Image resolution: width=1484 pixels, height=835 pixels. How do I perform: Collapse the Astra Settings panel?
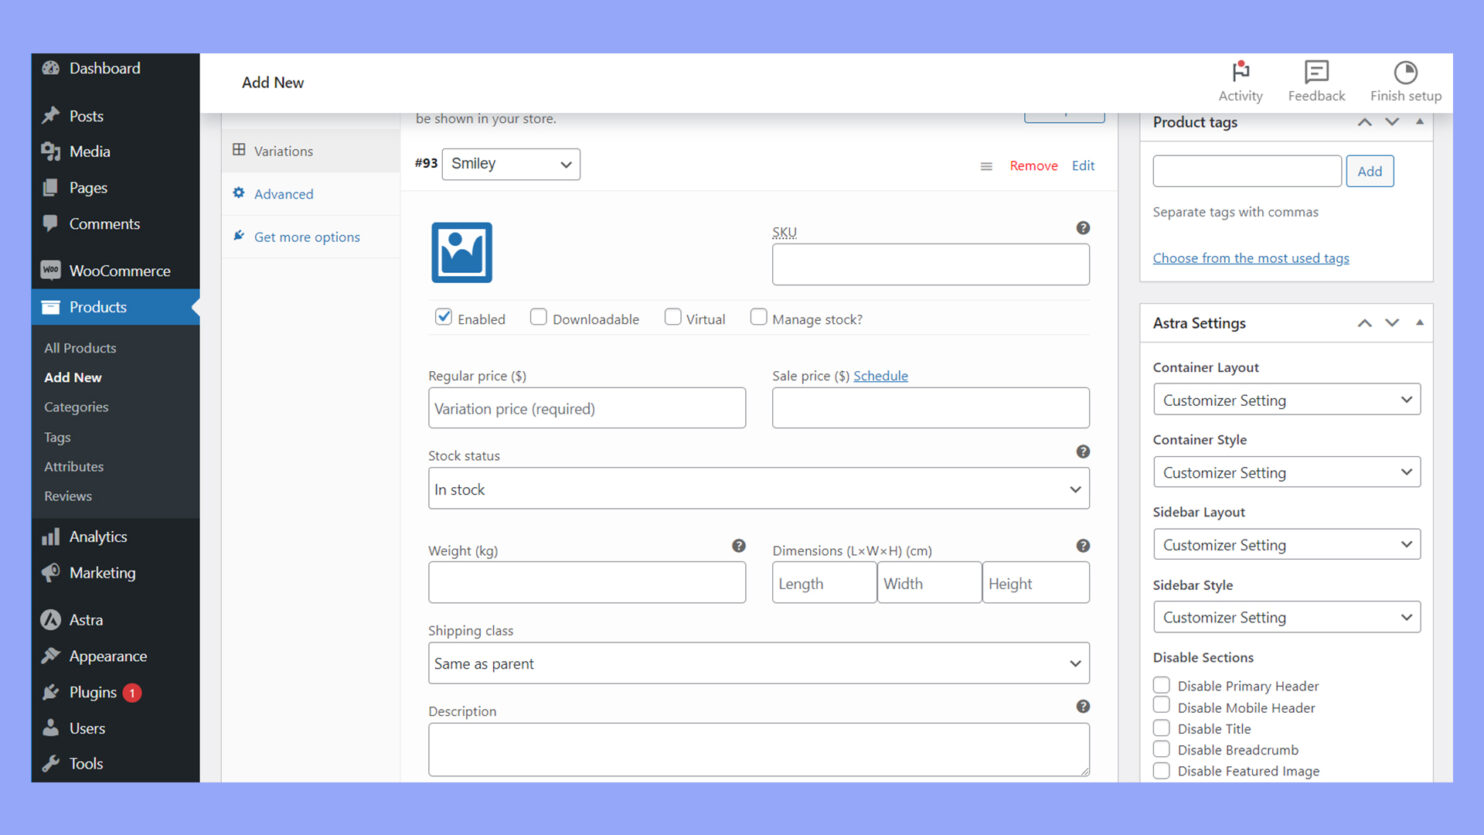[x=1420, y=322]
